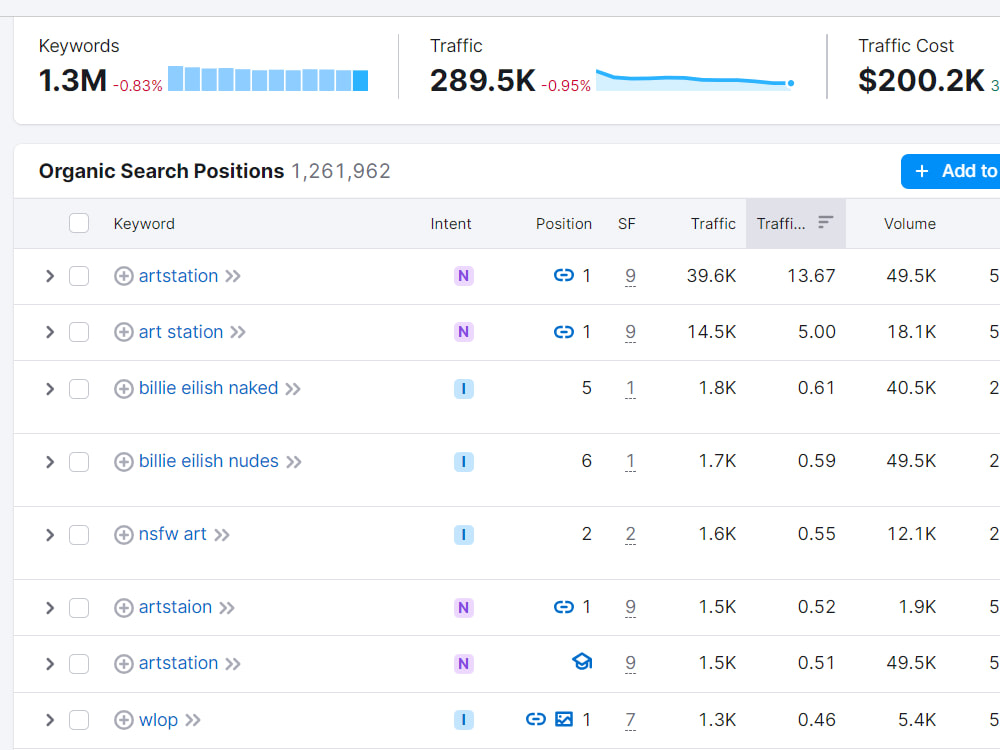The image size is (1000, 750).
Task: Click the sitelinks icon in art station row
Action: coord(563,332)
